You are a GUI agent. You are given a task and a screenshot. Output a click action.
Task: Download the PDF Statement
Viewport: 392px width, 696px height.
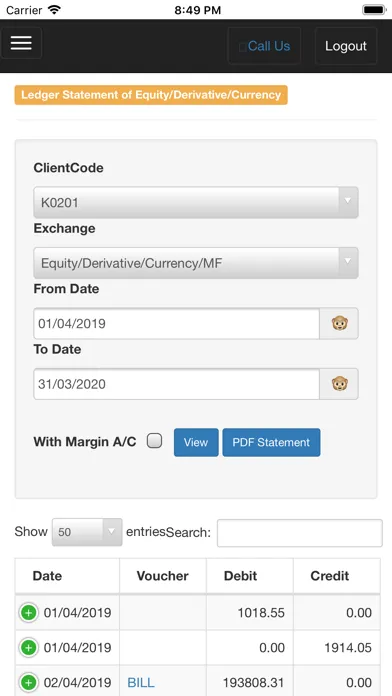[x=271, y=442]
